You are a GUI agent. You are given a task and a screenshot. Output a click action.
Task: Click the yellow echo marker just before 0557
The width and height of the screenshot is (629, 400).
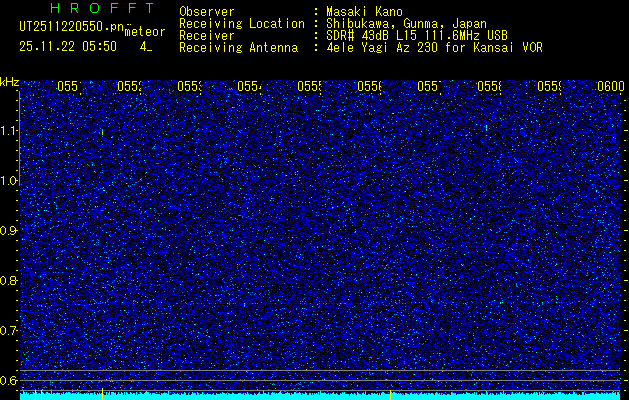tap(390, 394)
